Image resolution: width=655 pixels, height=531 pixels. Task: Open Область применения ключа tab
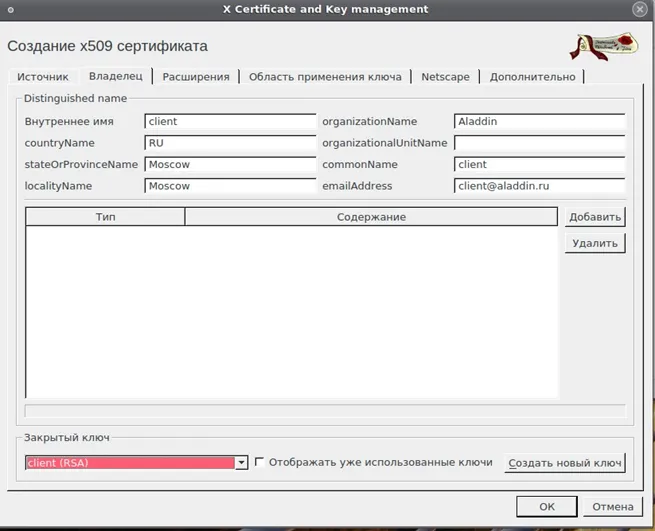click(x=325, y=77)
